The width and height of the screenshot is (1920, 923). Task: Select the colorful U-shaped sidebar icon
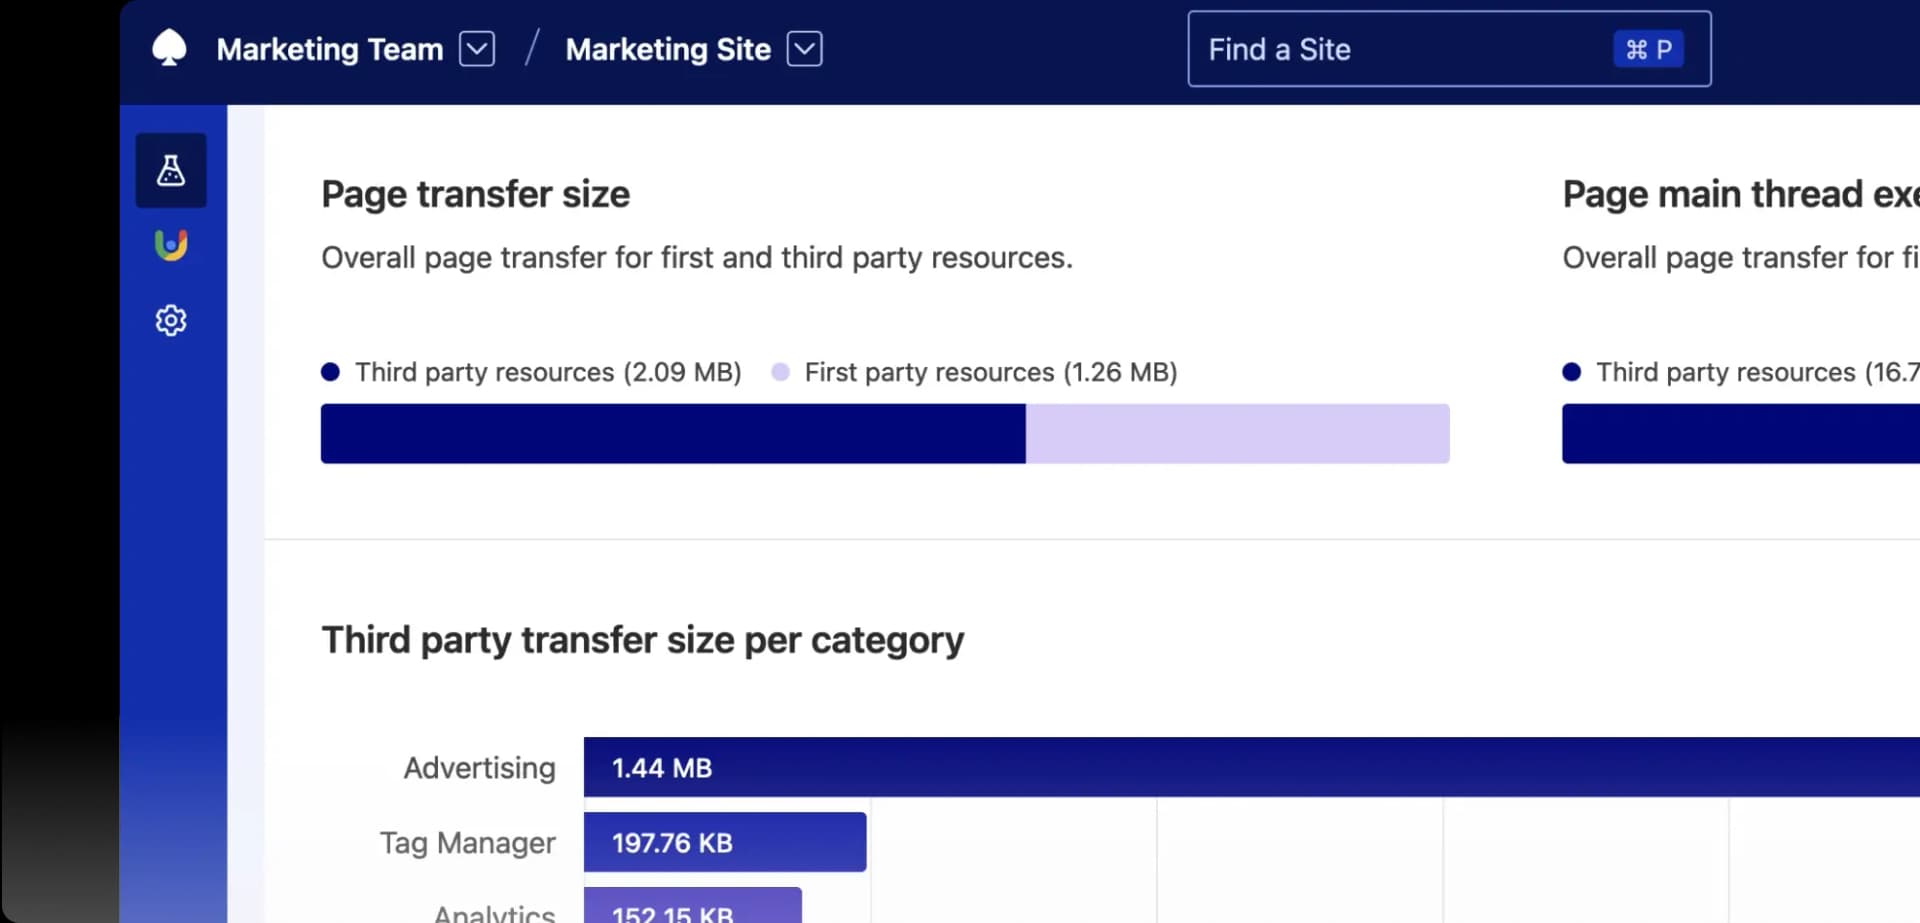(171, 245)
